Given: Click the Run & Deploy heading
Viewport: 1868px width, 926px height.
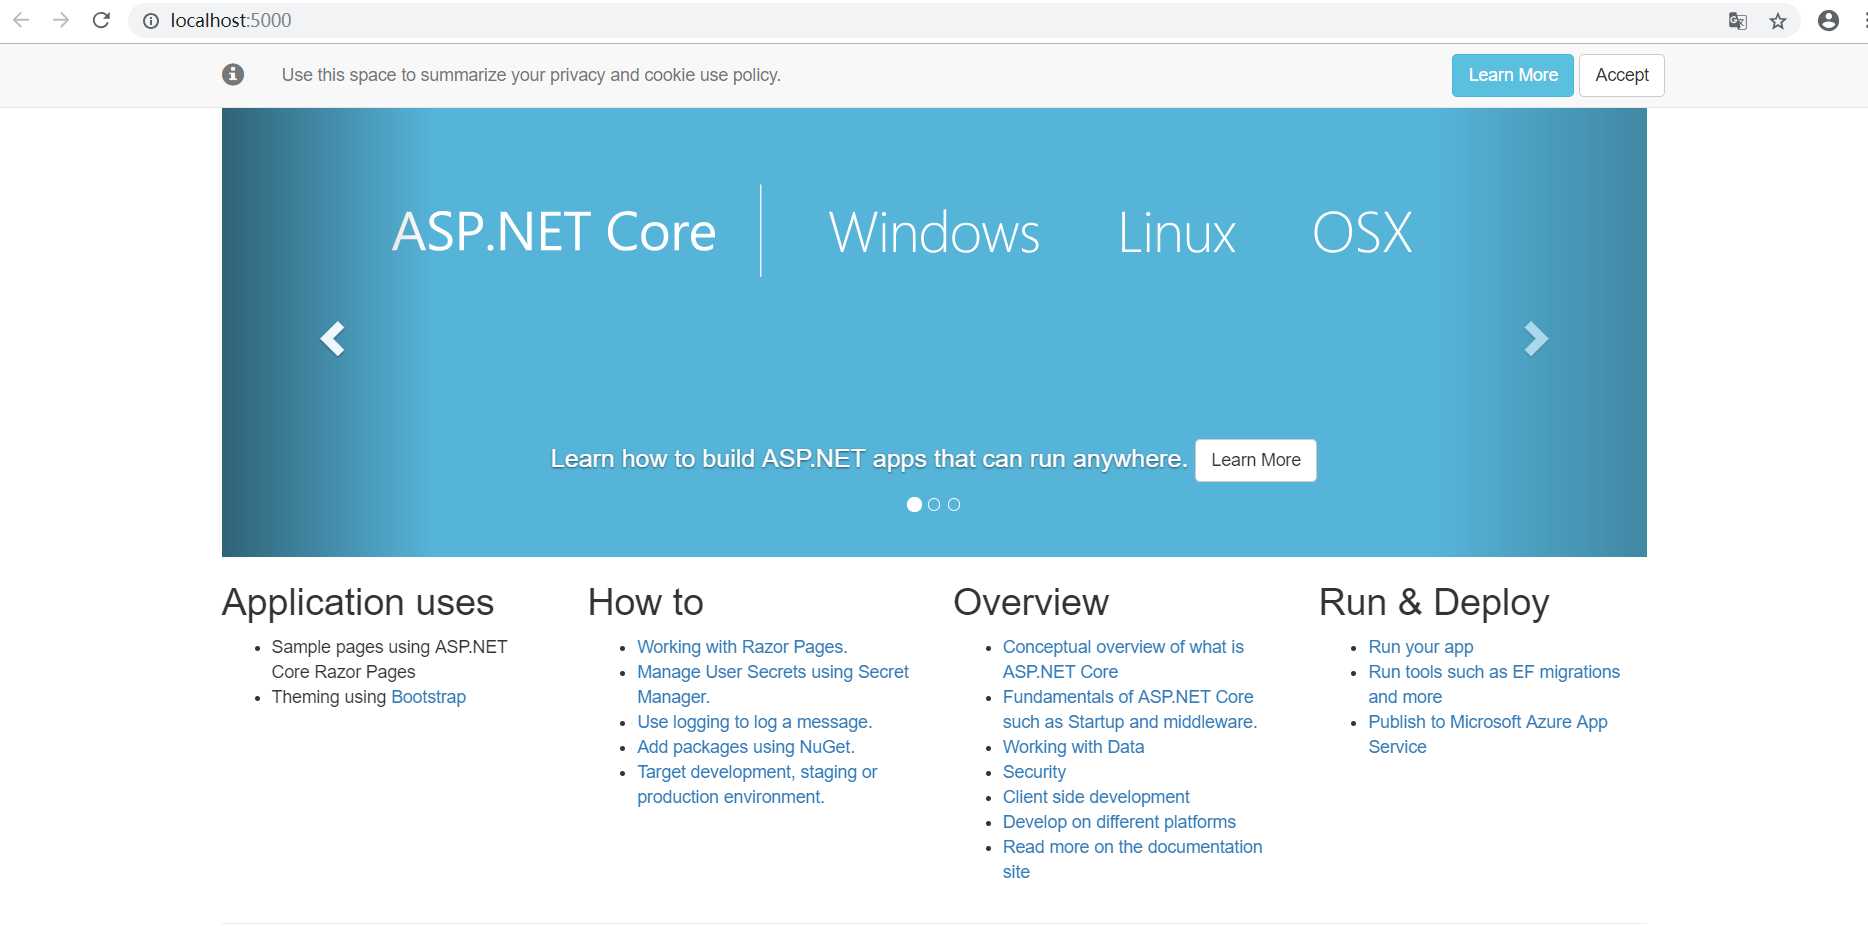Looking at the screenshot, I should click(1434, 602).
